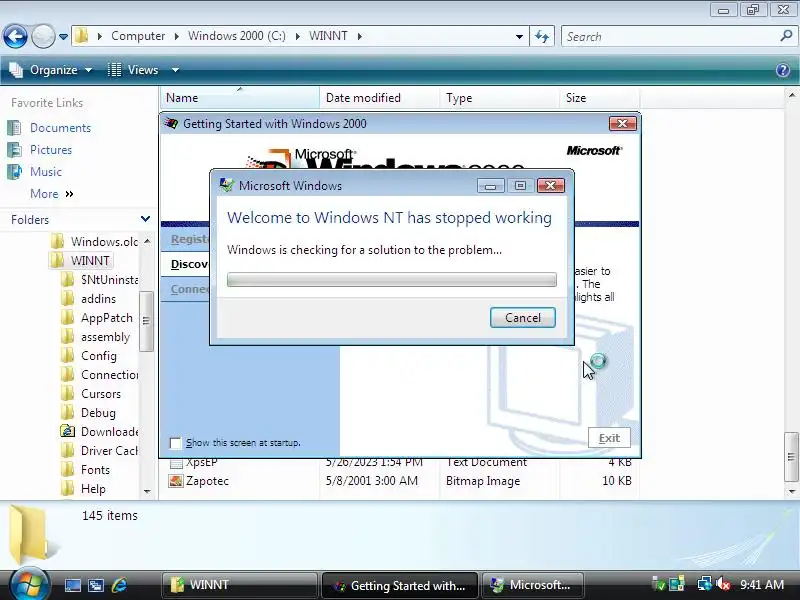Switch to Getting Started taskbar button
Screen dimensions: 800x600
400,585
